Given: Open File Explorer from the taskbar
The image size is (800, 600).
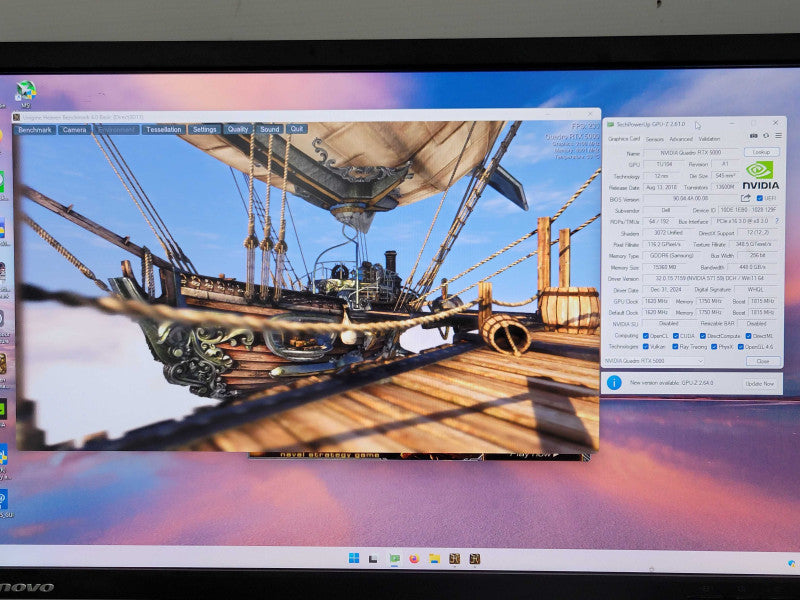Looking at the screenshot, I should click(x=434, y=559).
